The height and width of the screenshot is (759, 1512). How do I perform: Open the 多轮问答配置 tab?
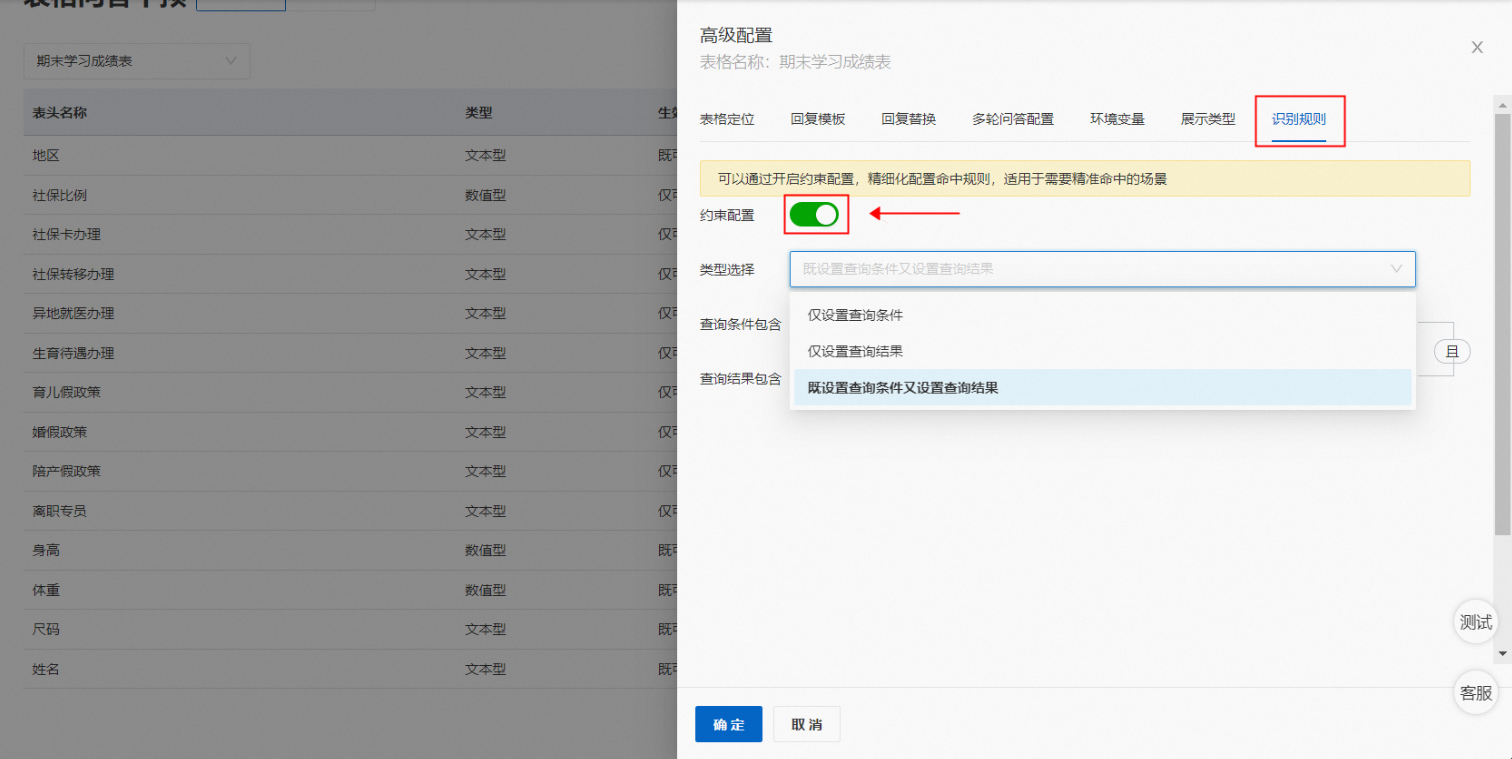[x=1013, y=119]
